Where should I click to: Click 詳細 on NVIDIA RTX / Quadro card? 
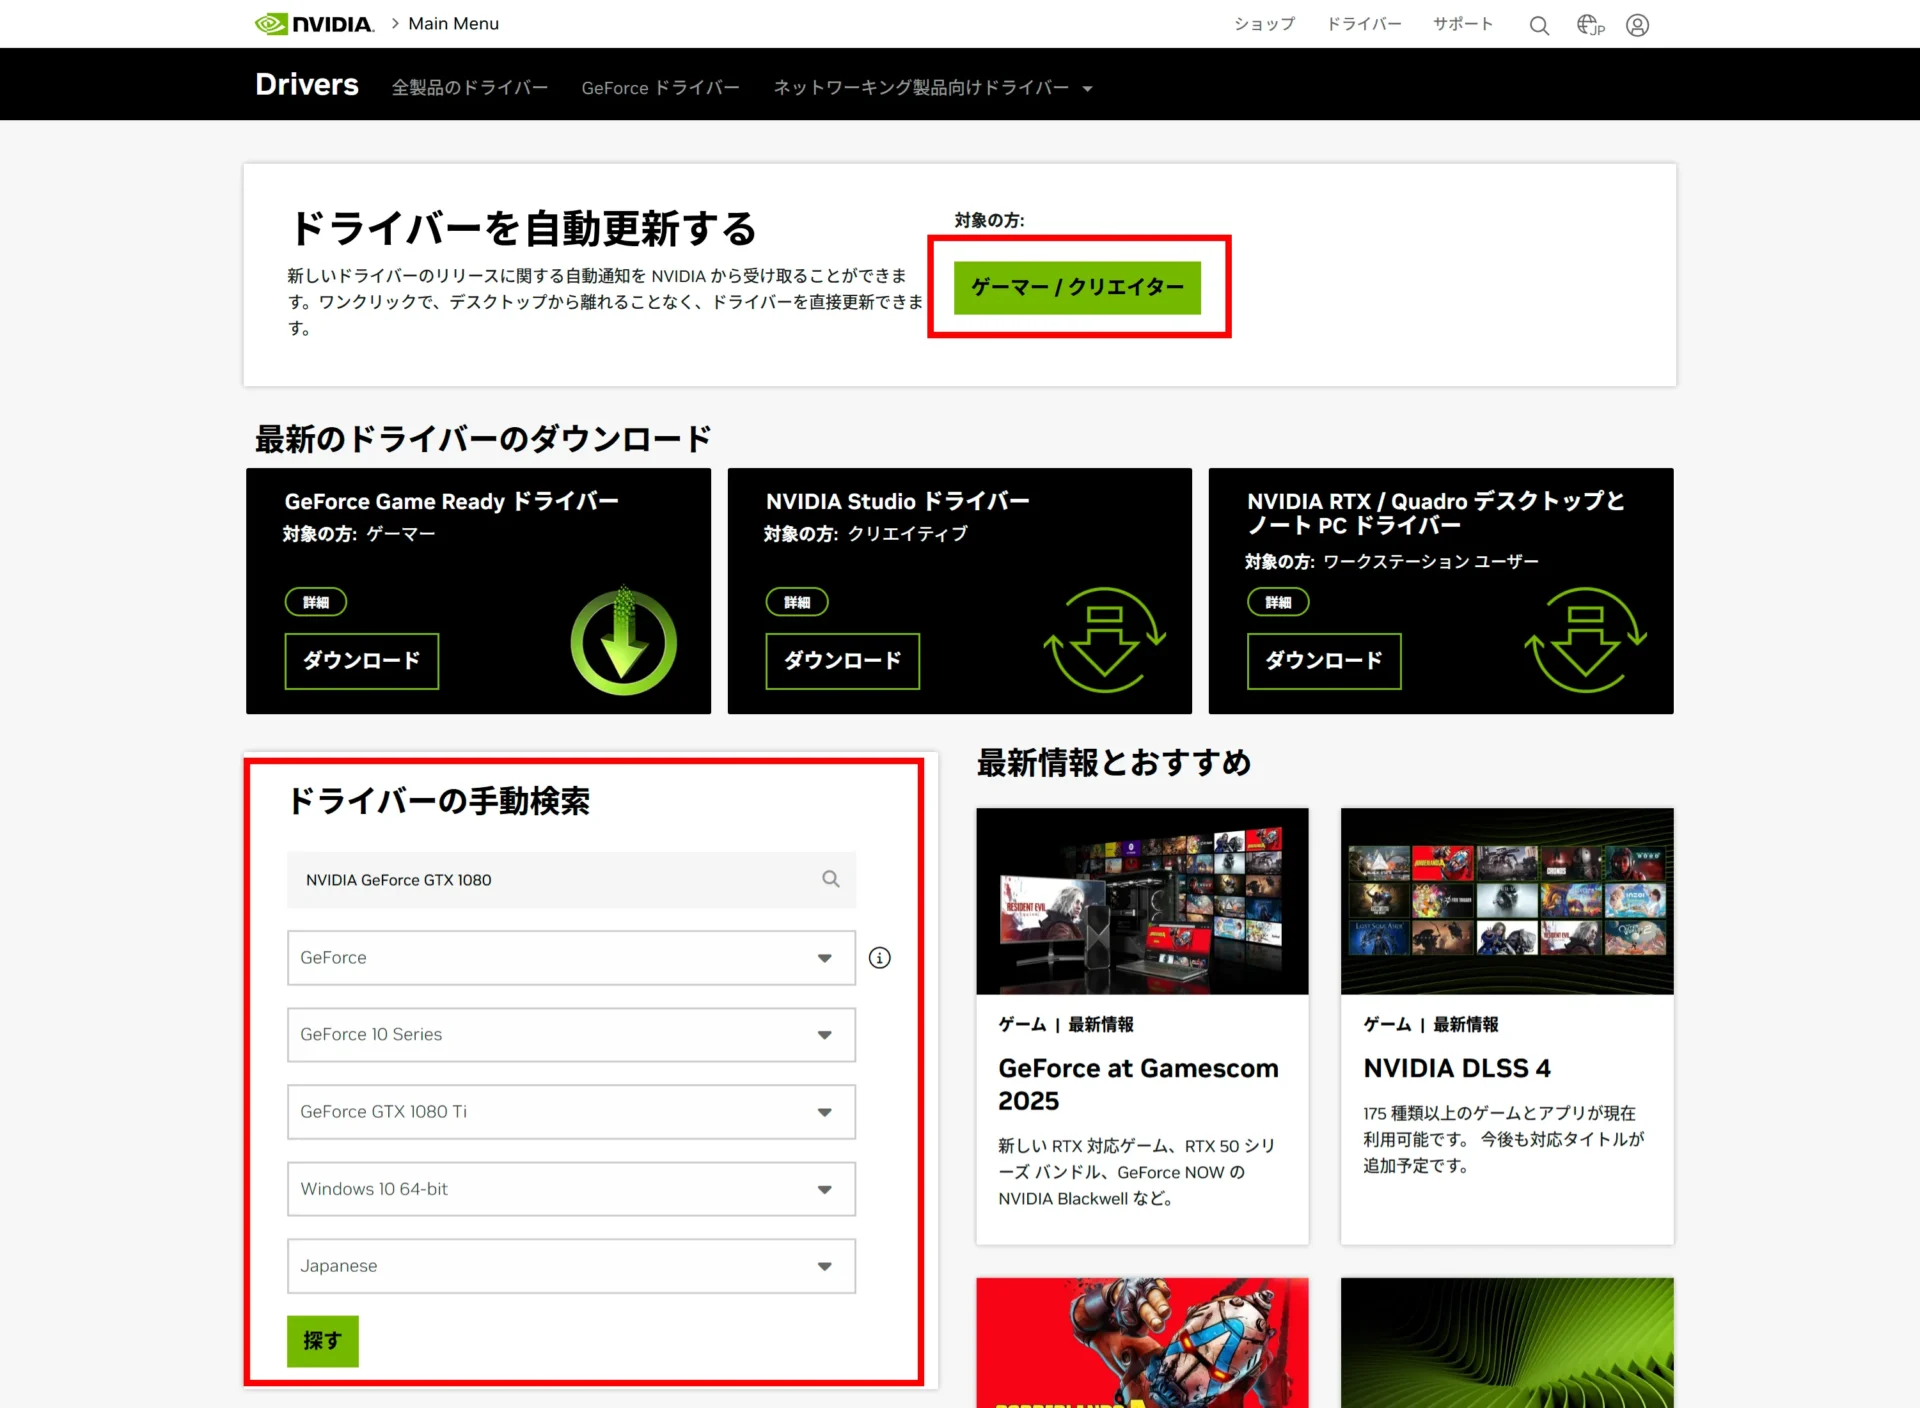tap(1278, 602)
